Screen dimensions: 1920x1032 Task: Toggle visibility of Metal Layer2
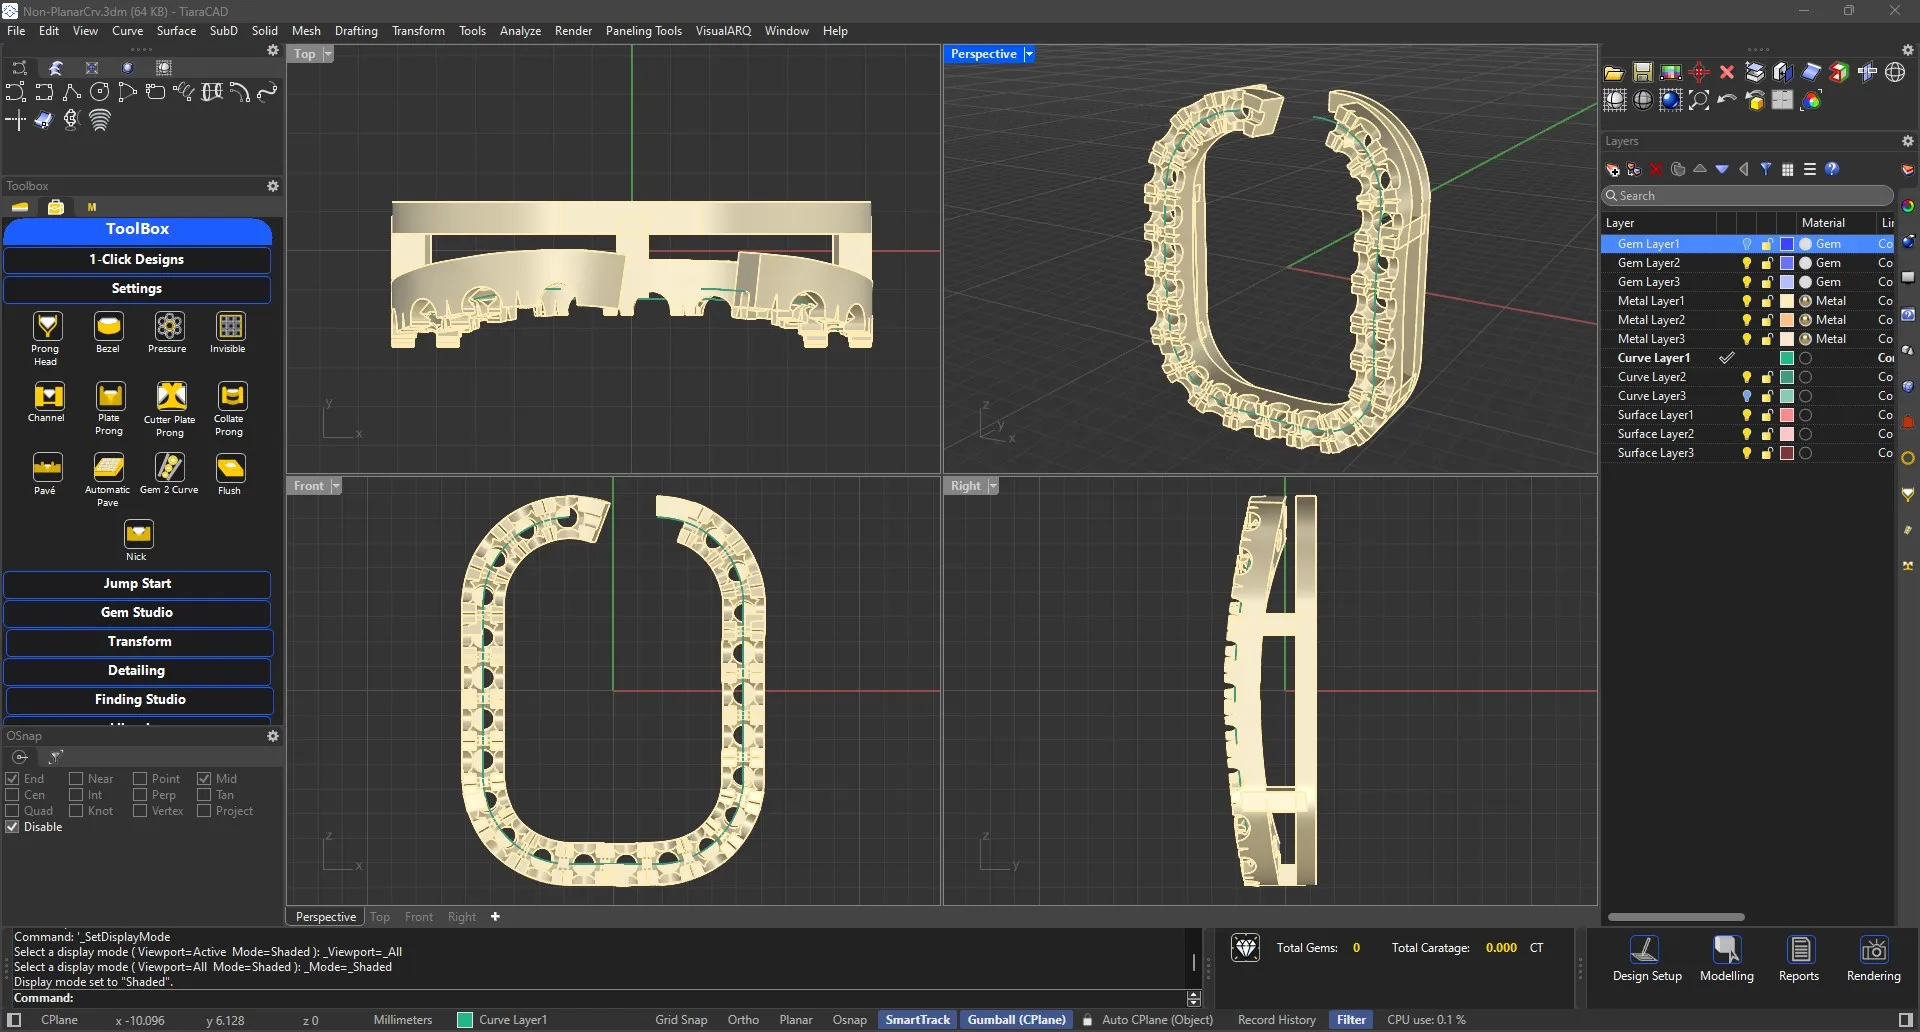tap(1746, 320)
